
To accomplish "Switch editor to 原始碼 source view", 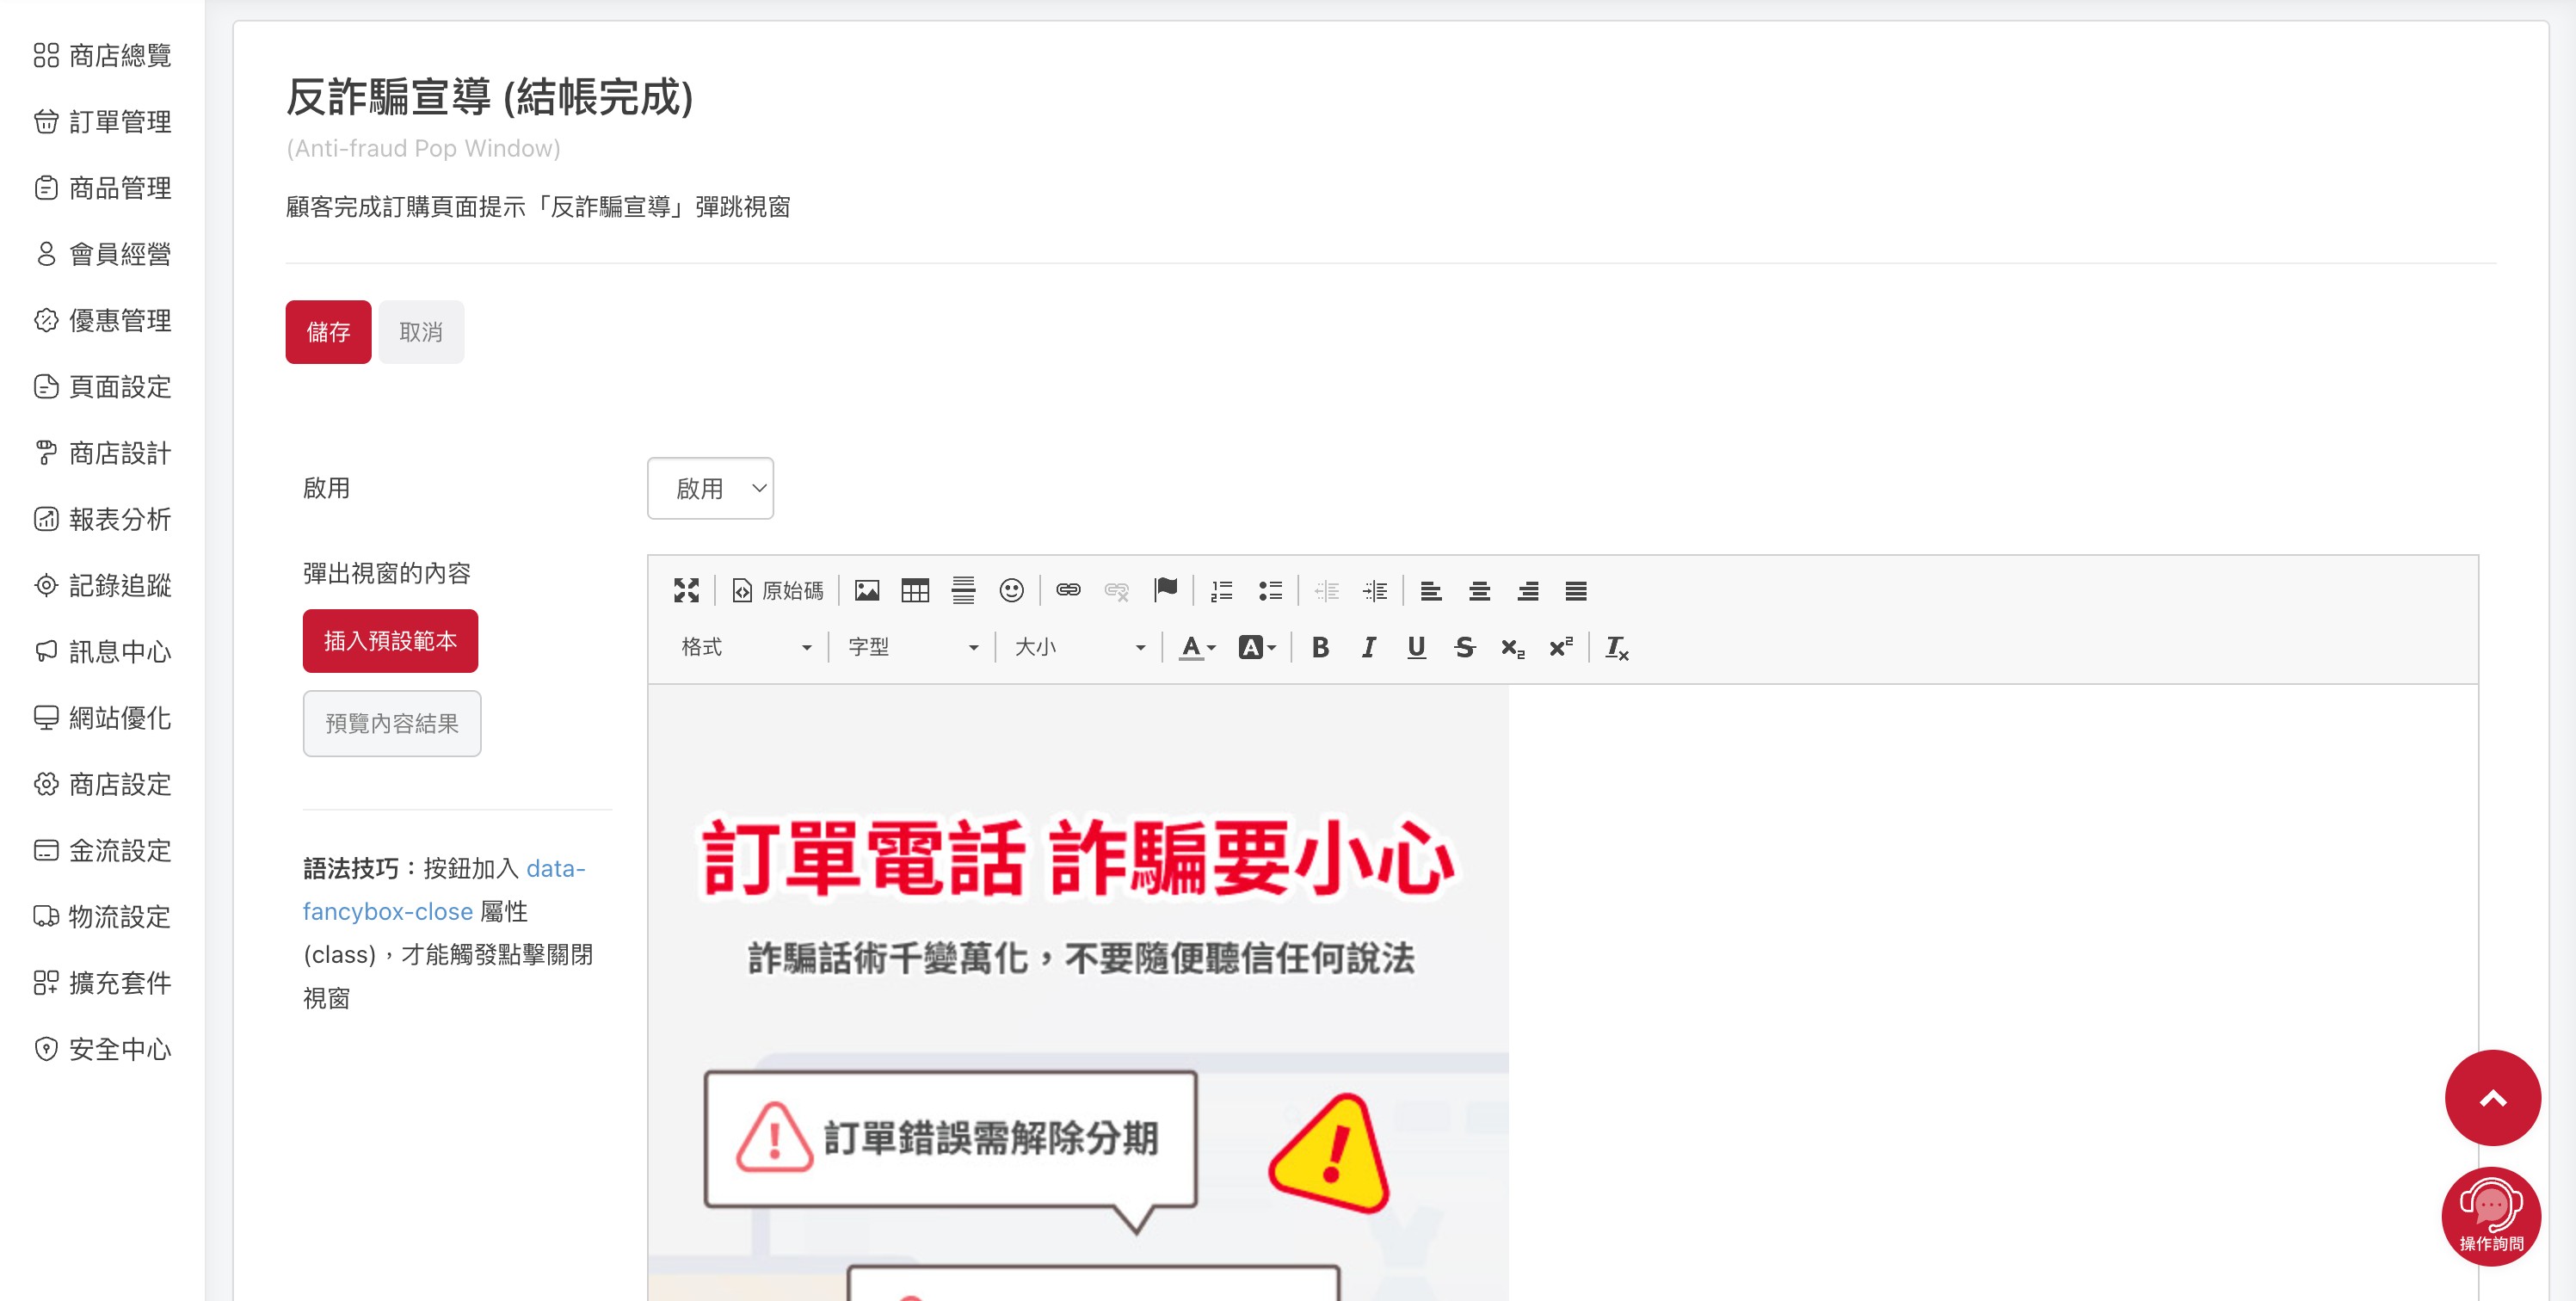I will click(x=778, y=590).
